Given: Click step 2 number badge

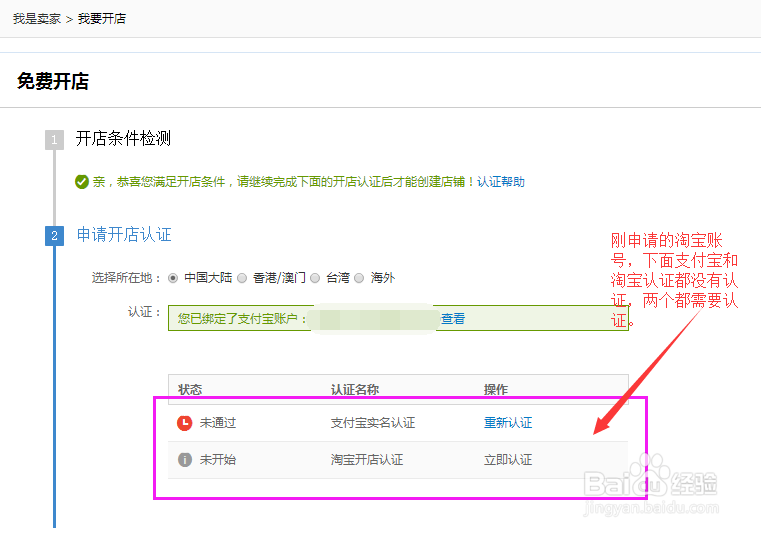Looking at the screenshot, I should [54, 236].
